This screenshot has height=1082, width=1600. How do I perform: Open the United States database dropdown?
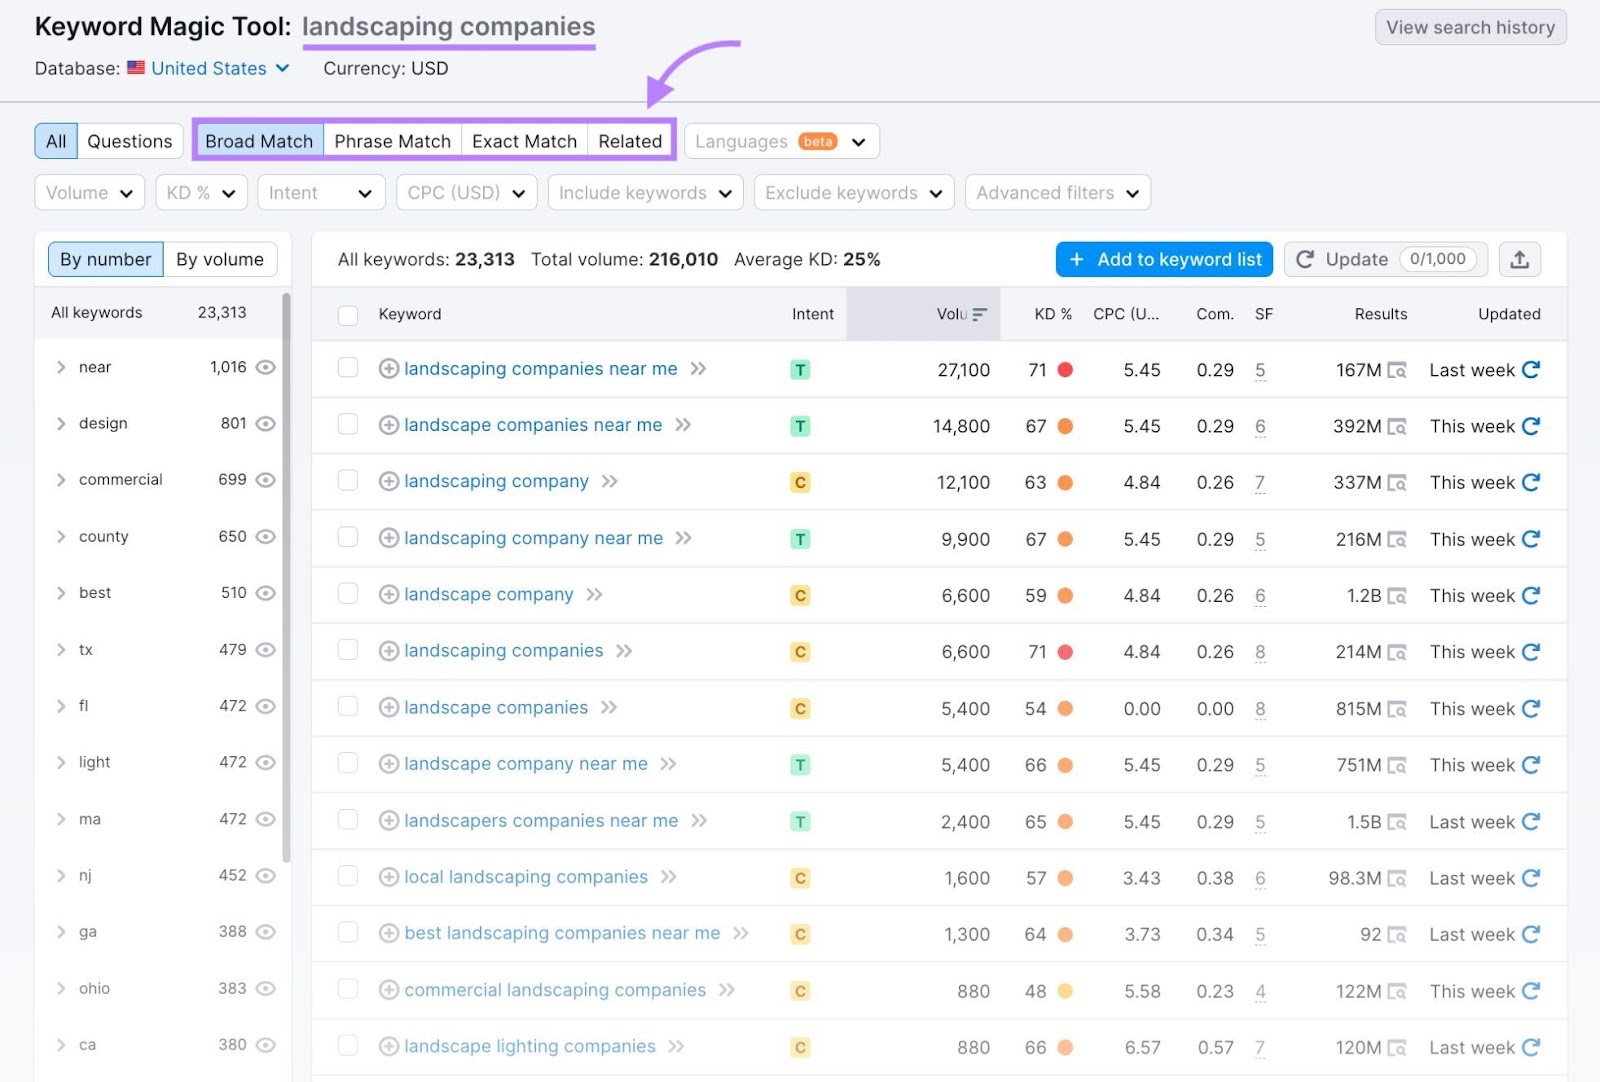point(208,68)
